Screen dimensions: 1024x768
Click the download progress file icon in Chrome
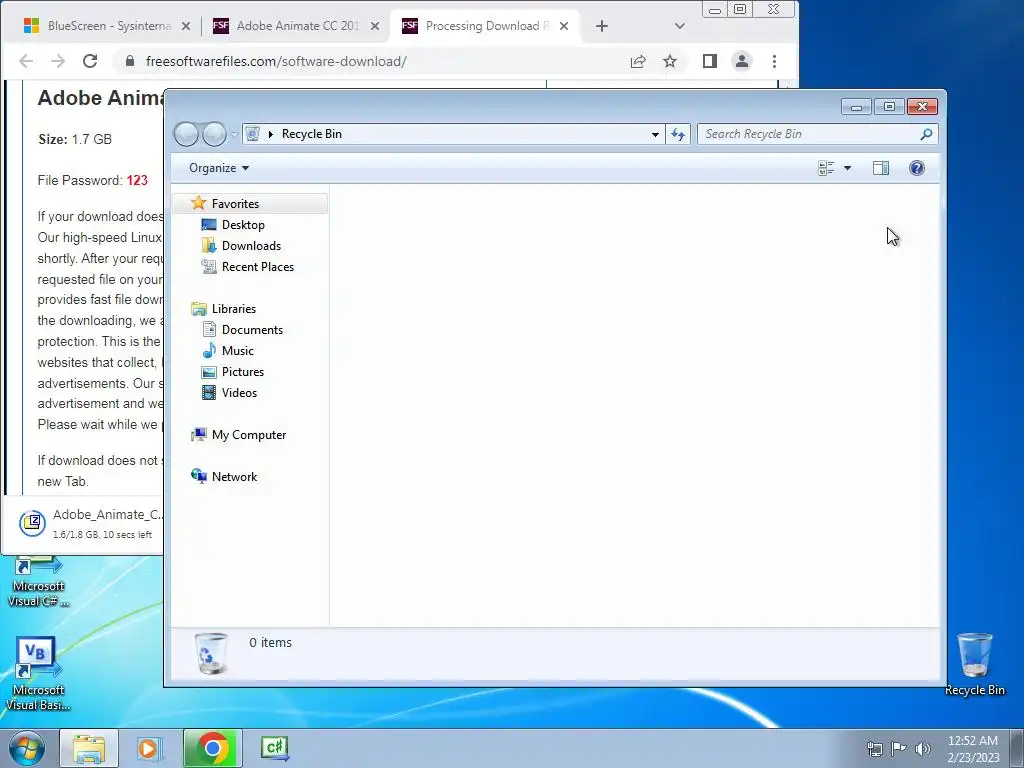click(x=32, y=523)
